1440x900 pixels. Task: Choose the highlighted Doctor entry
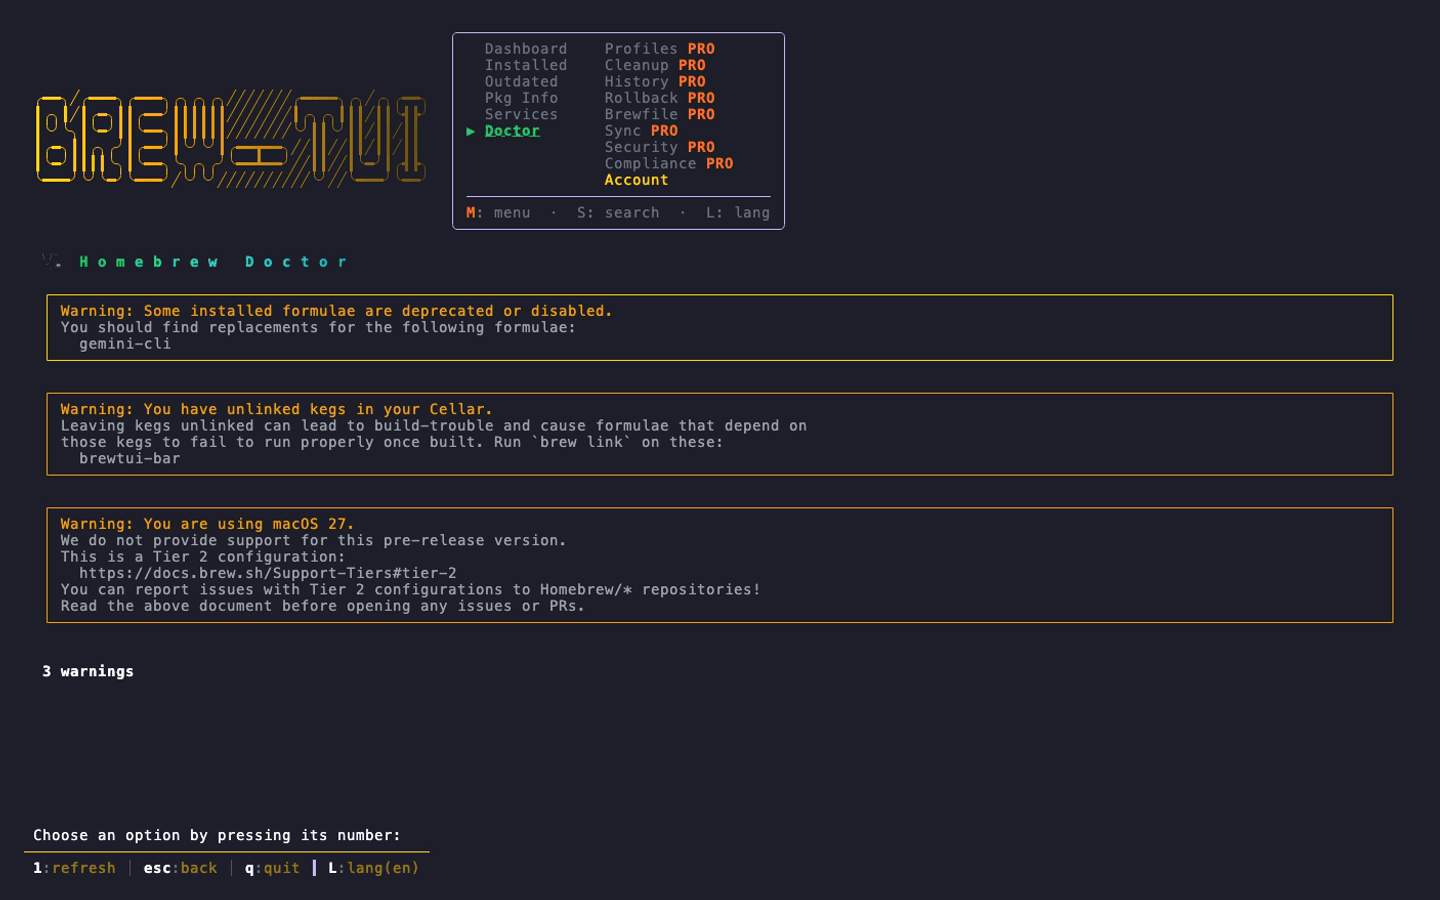click(x=512, y=131)
